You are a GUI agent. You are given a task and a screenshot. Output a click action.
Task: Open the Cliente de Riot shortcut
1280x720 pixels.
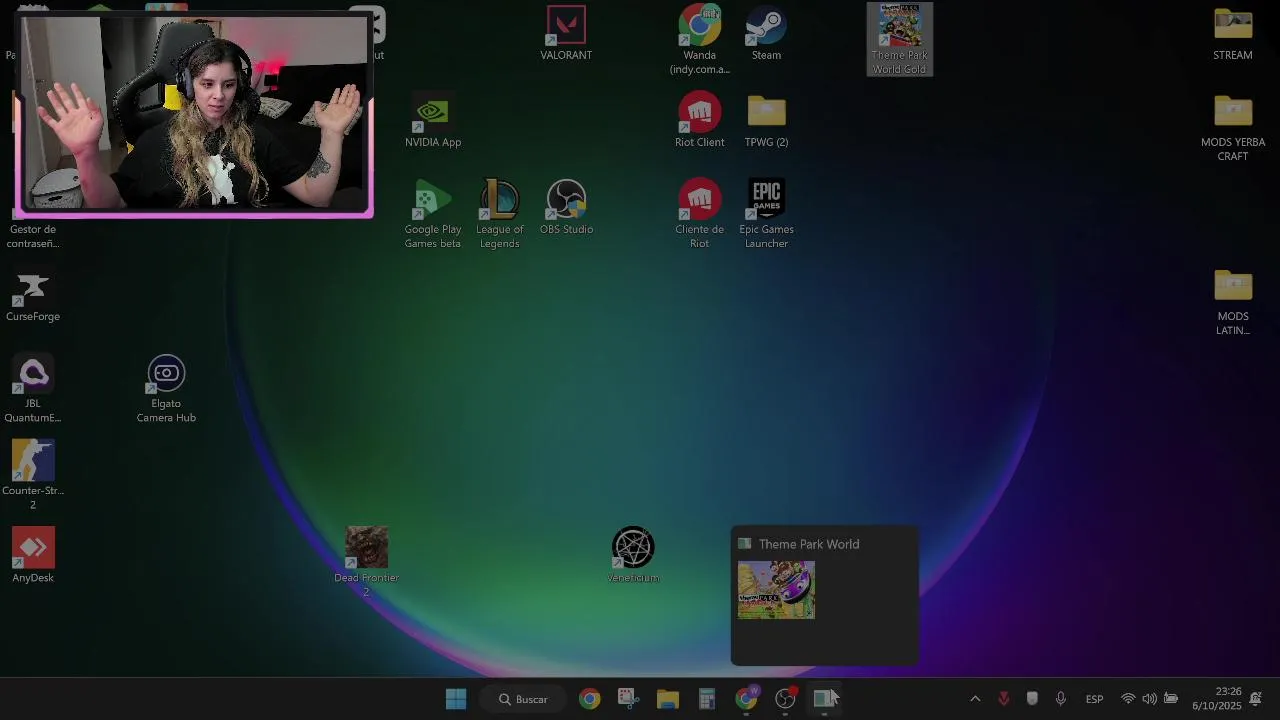pyautogui.click(x=700, y=214)
